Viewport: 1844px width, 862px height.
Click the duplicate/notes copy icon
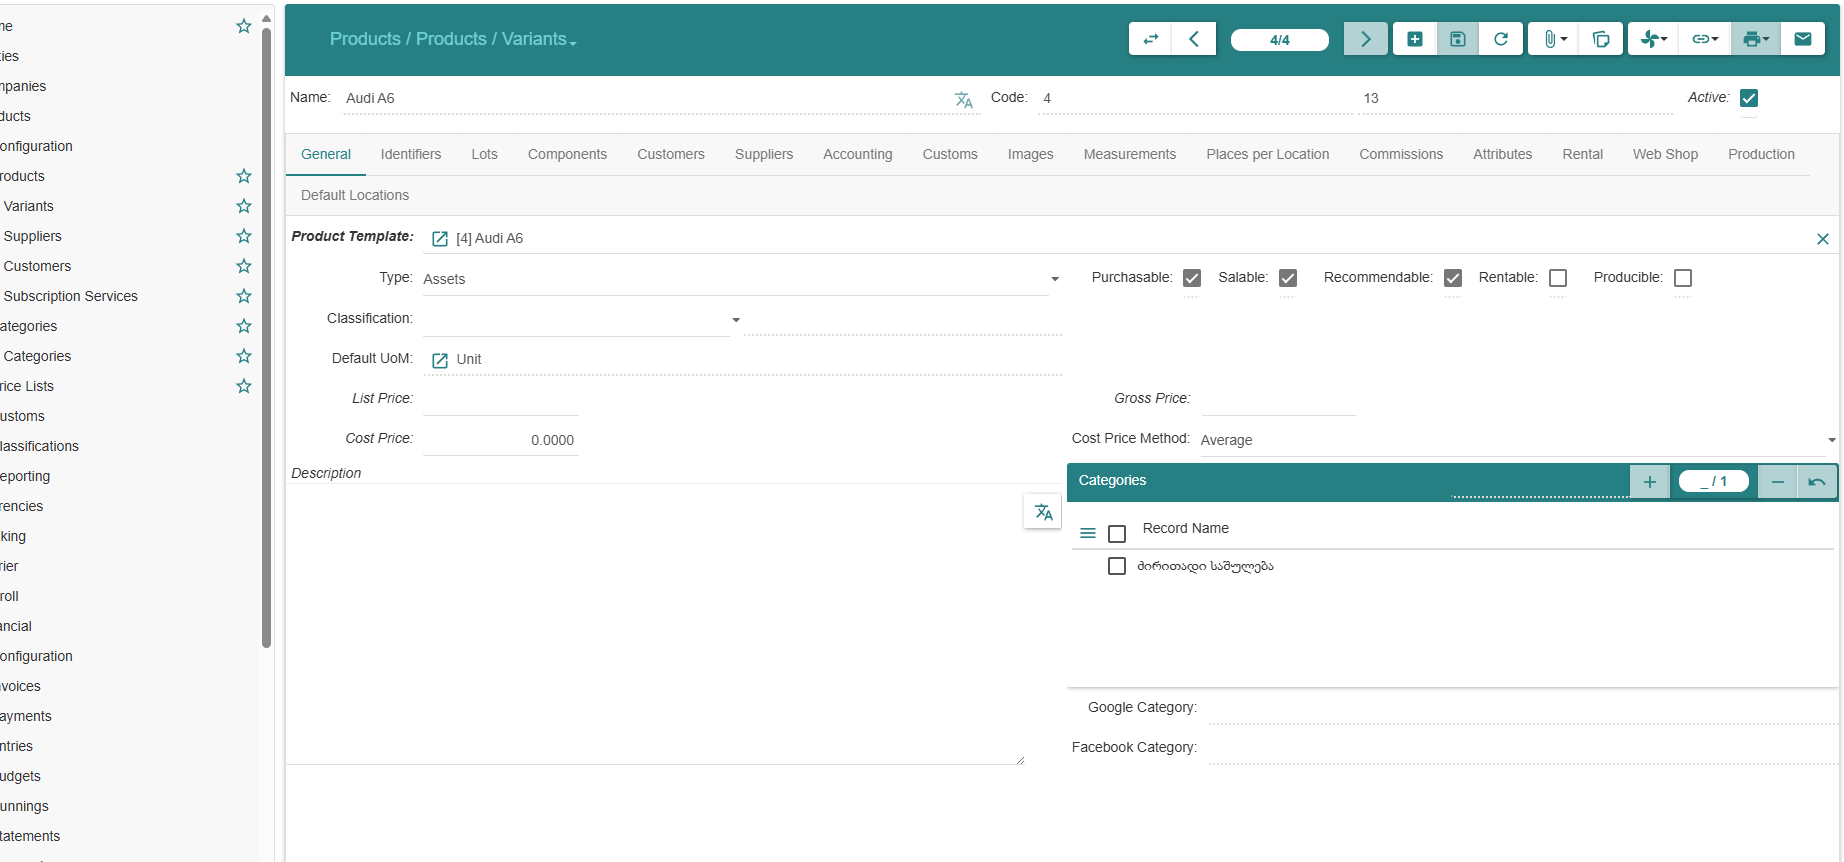1601,39
